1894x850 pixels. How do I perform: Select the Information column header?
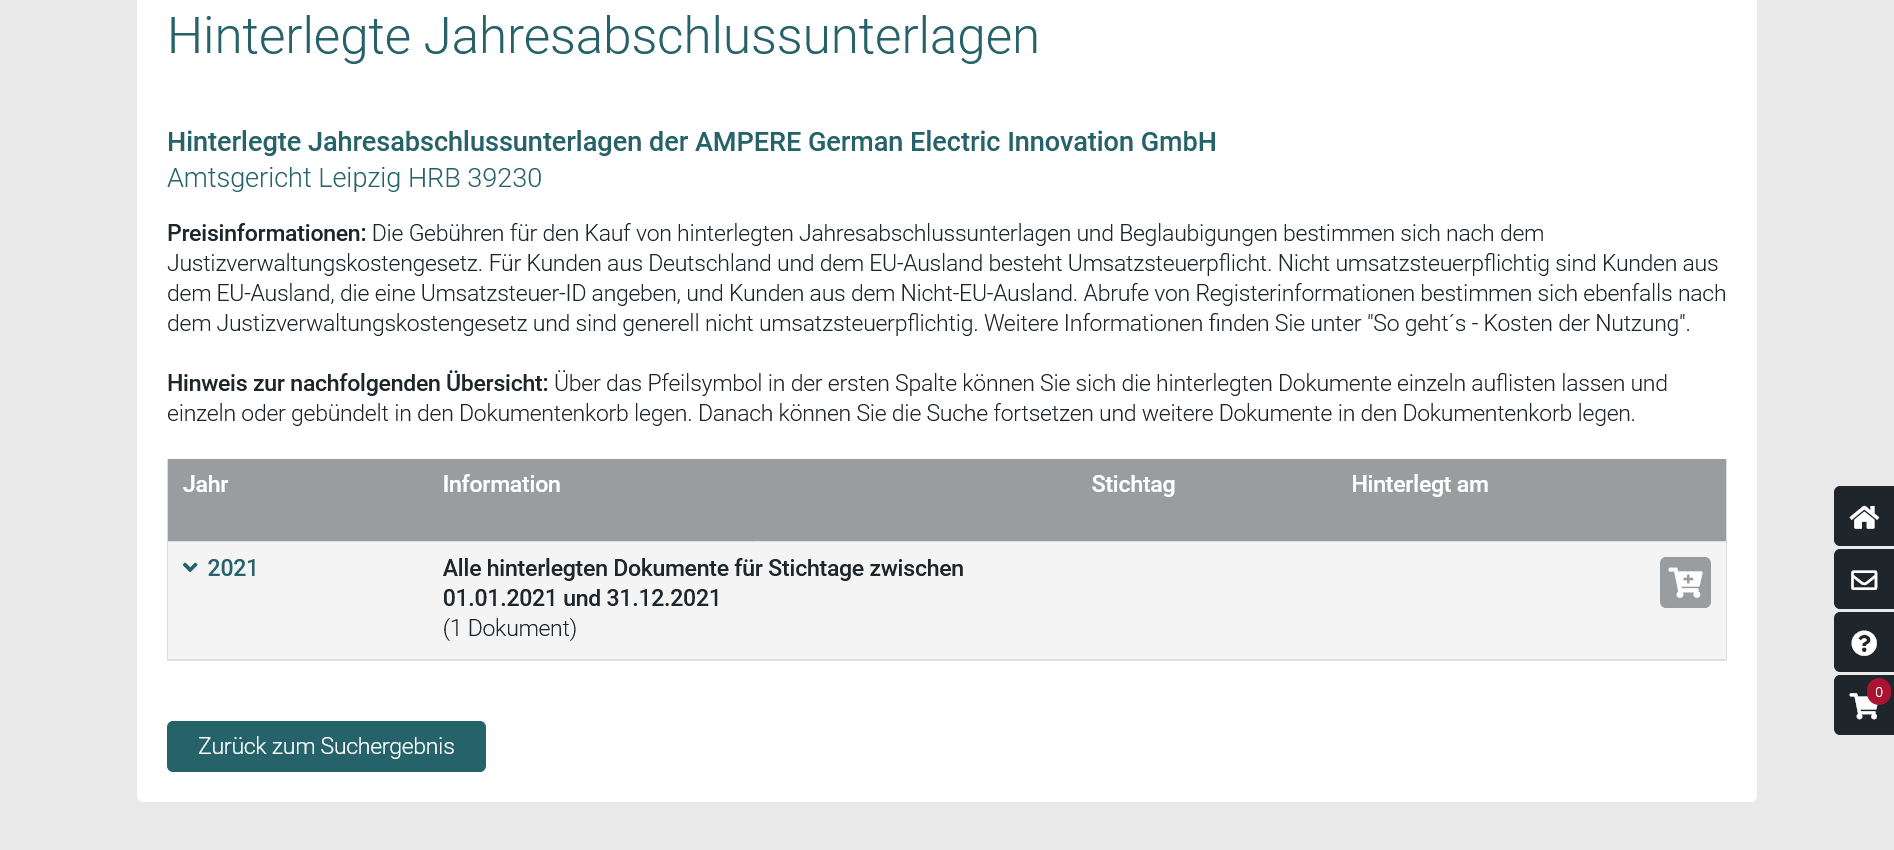(x=501, y=484)
